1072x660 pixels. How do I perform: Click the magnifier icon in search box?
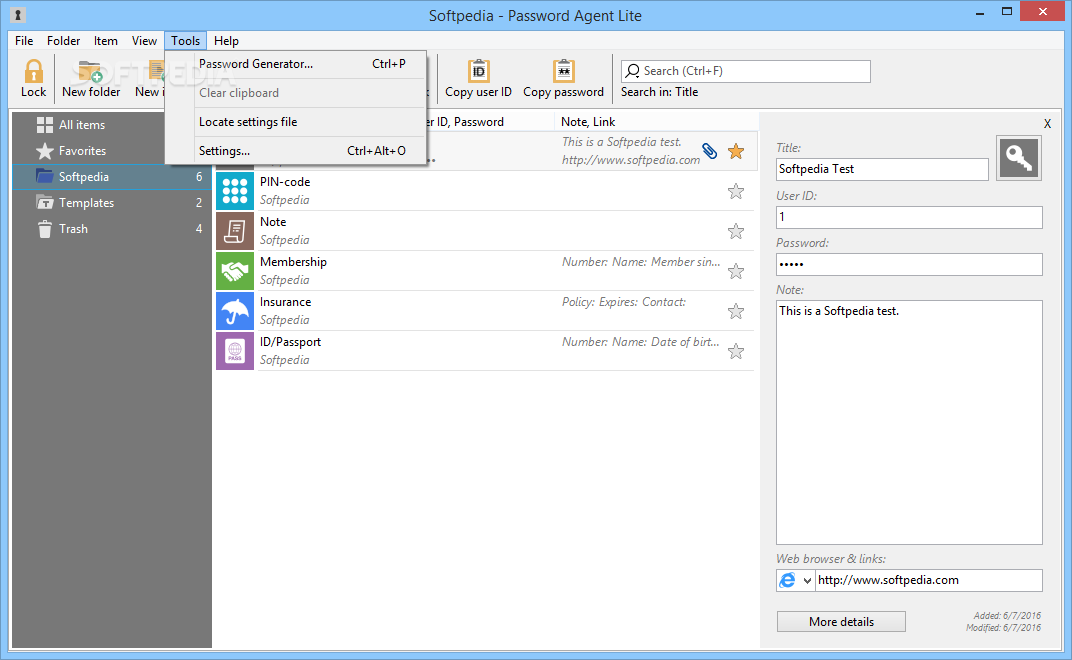coord(633,71)
